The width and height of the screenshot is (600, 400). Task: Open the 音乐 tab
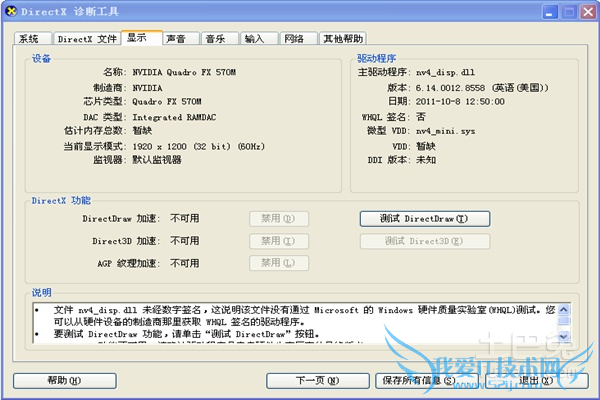[220, 39]
